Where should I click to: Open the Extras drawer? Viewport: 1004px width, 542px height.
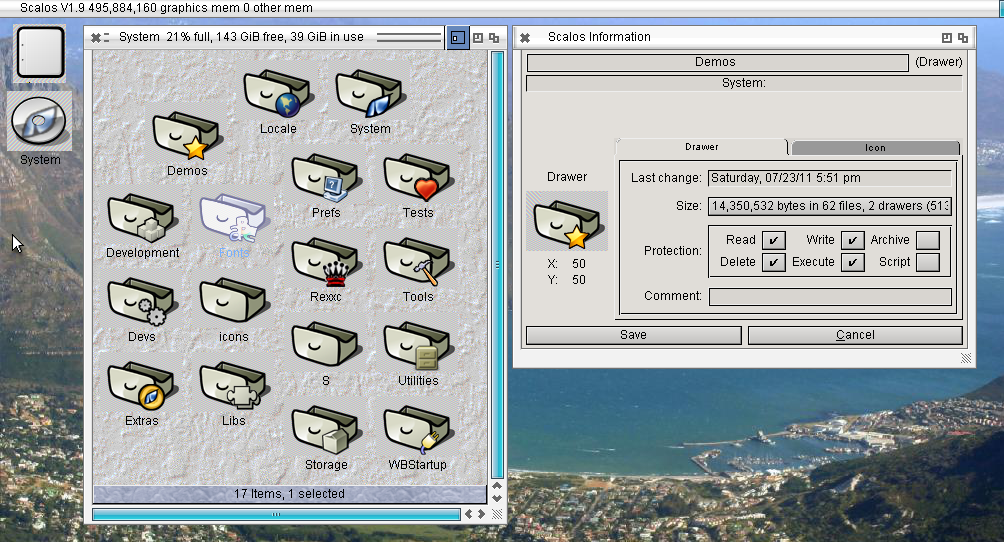tap(141, 389)
